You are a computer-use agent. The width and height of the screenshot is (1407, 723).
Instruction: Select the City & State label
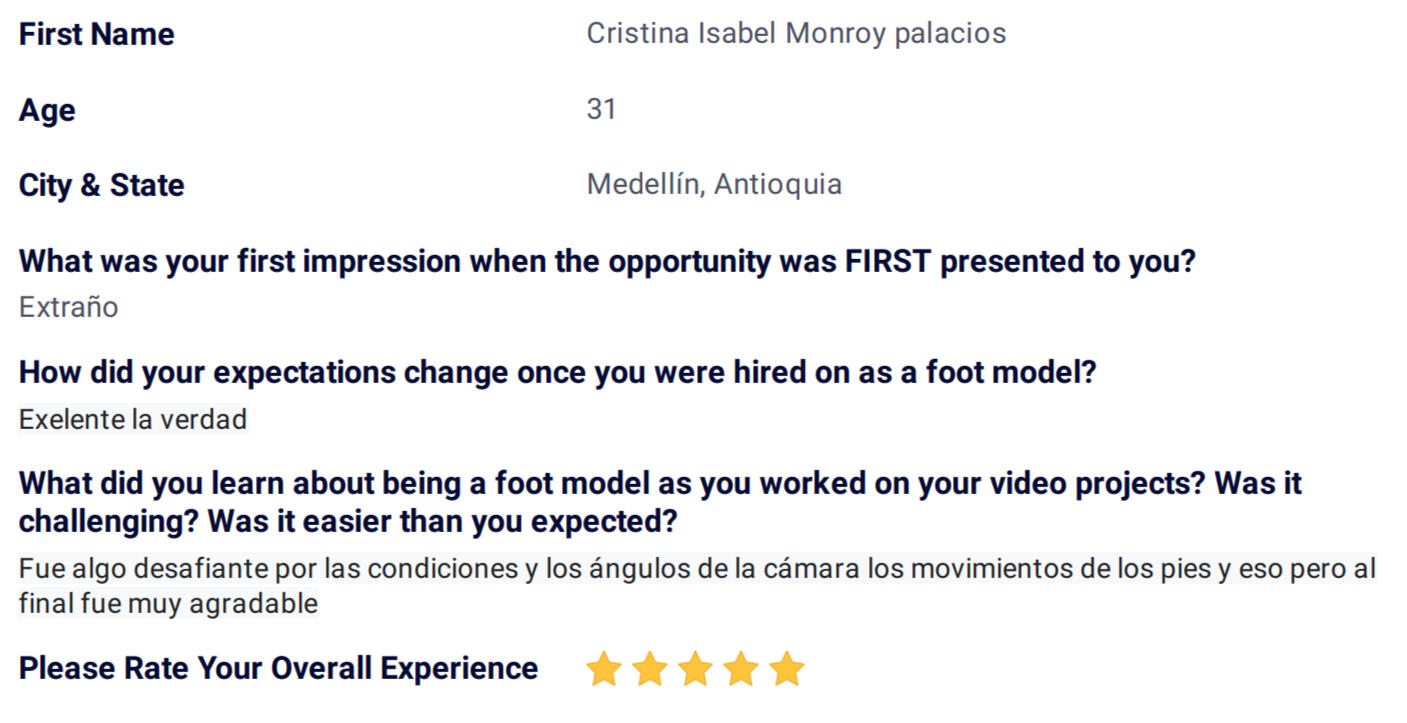102,186
